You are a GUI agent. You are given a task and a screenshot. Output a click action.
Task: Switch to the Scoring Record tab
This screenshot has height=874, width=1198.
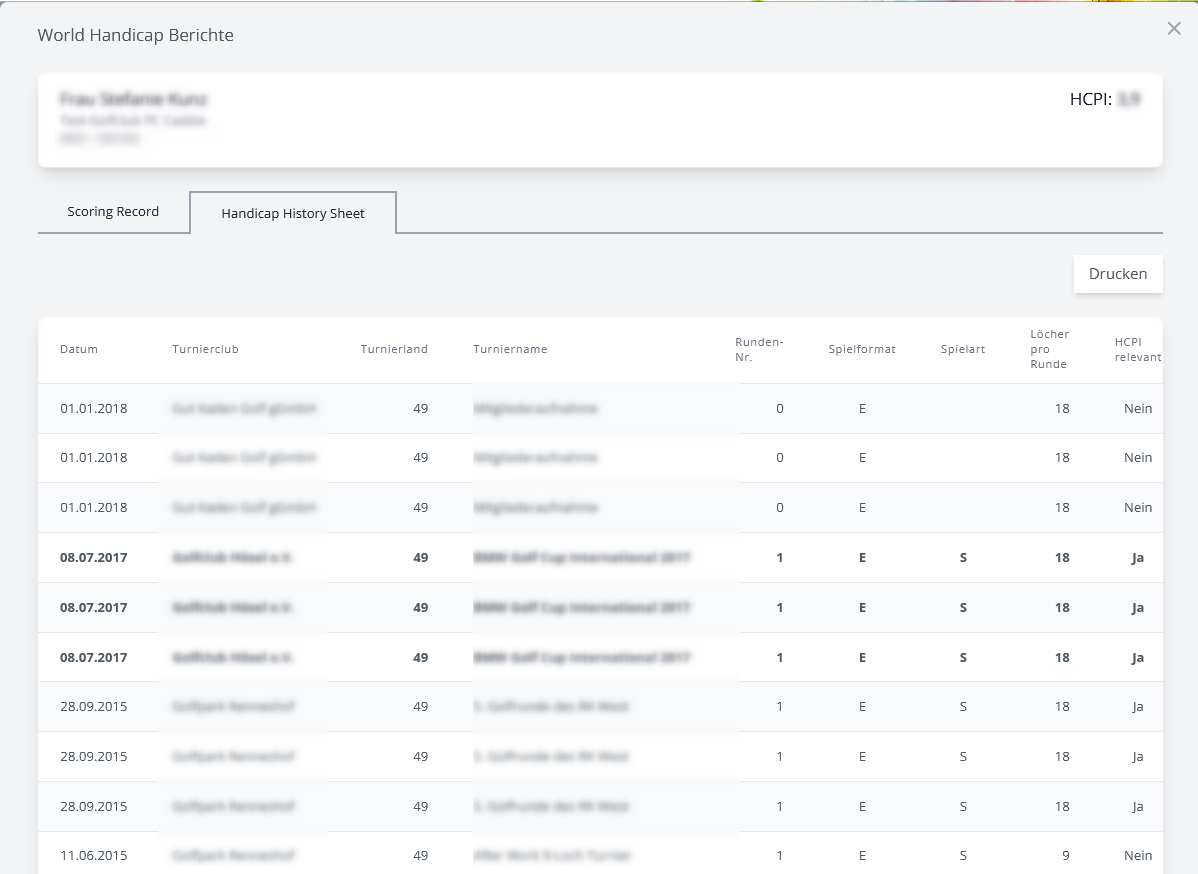(x=113, y=212)
